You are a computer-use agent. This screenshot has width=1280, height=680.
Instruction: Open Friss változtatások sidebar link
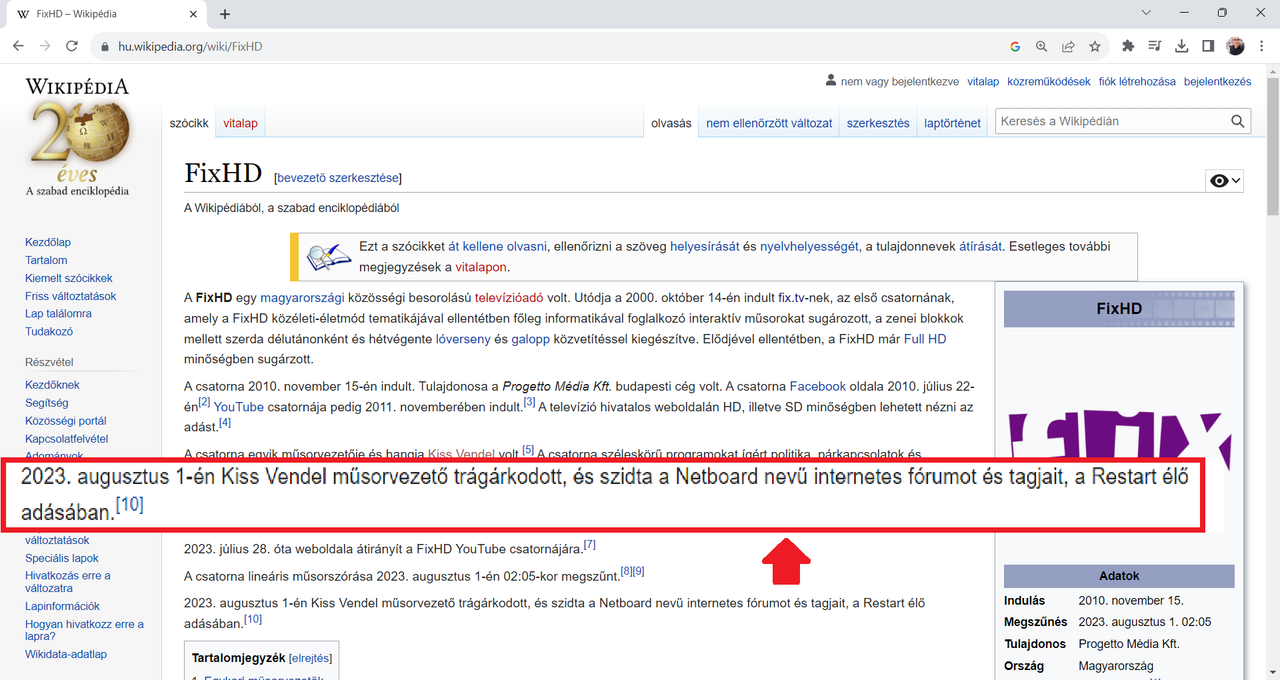click(x=70, y=296)
